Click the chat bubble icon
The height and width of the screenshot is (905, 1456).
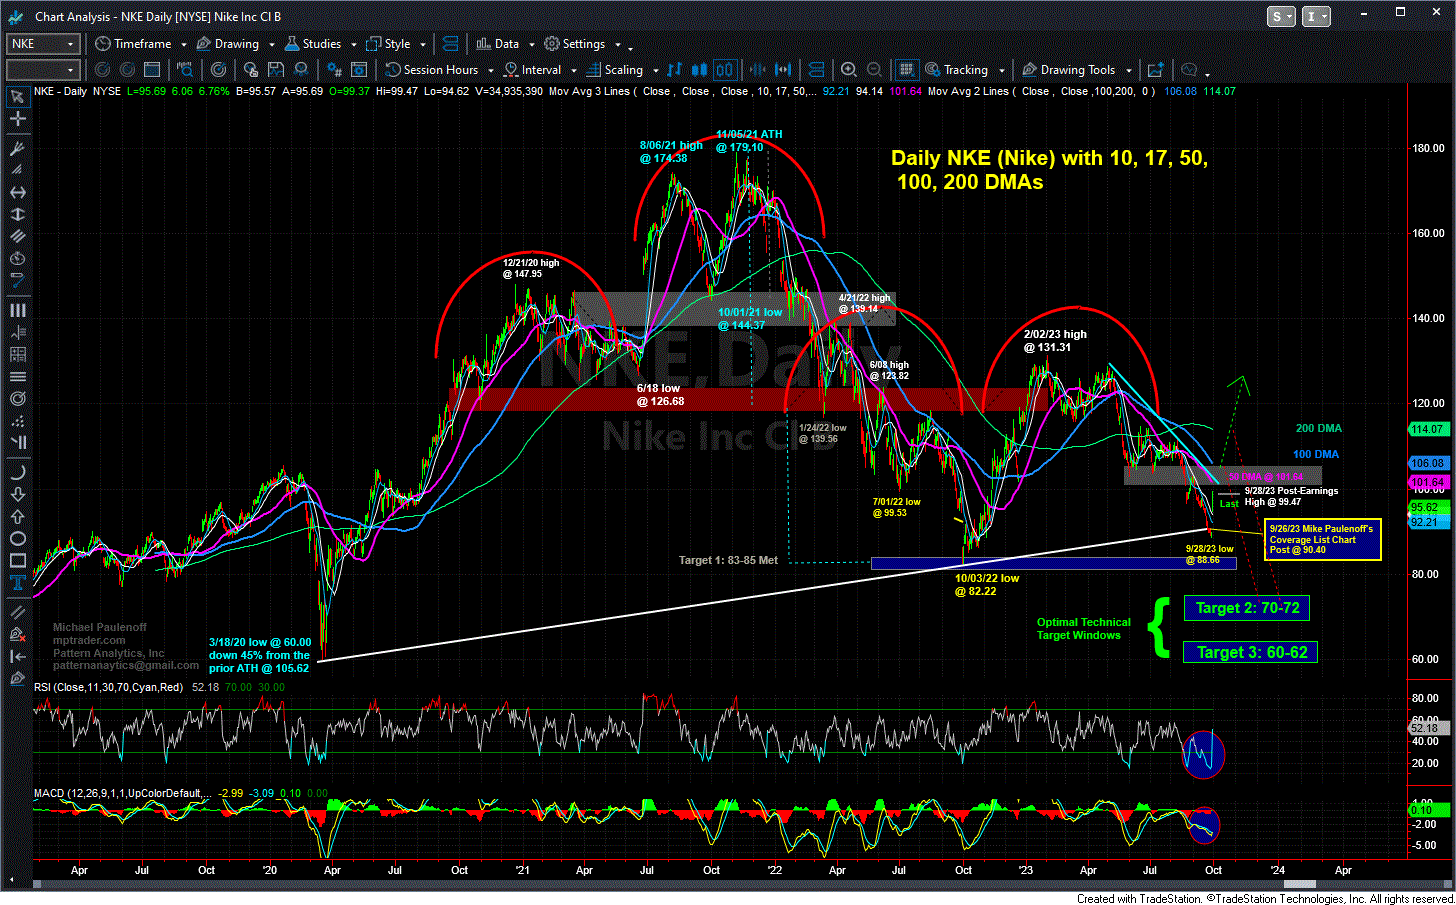coord(1189,69)
